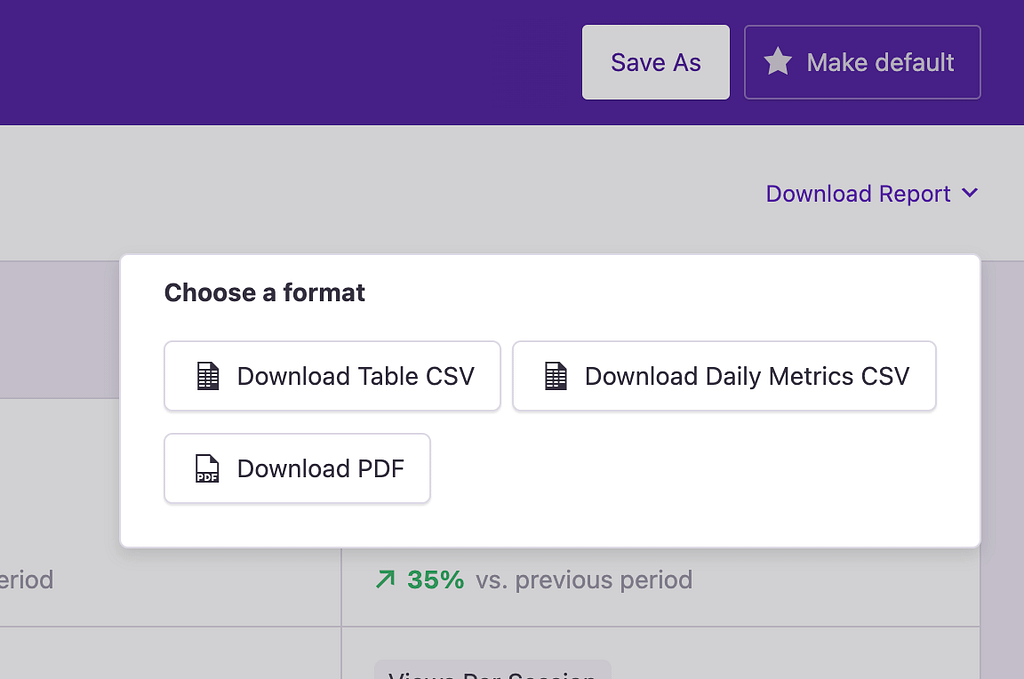Click the star icon on Make default button
1024x679 pixels.
tap(777, 62)
